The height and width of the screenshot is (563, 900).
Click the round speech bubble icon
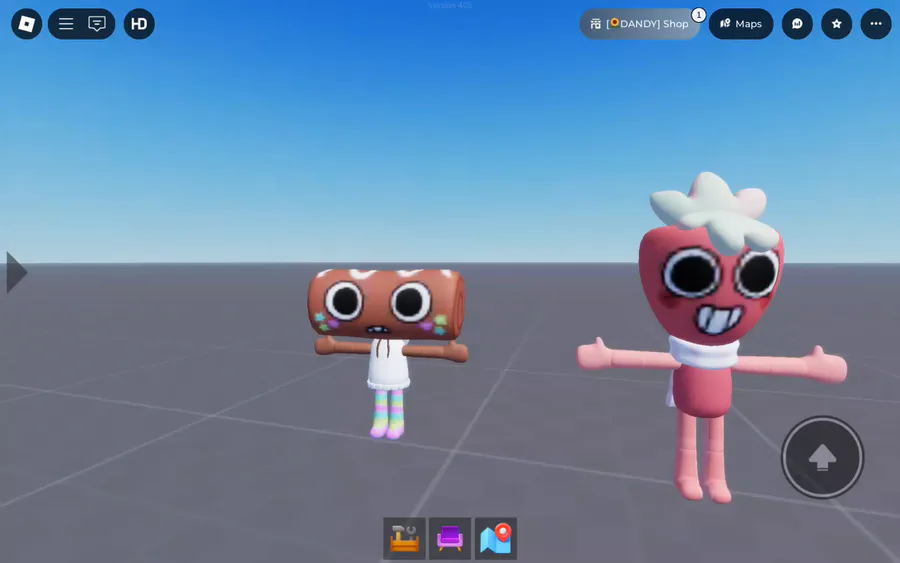pos(797,24)
